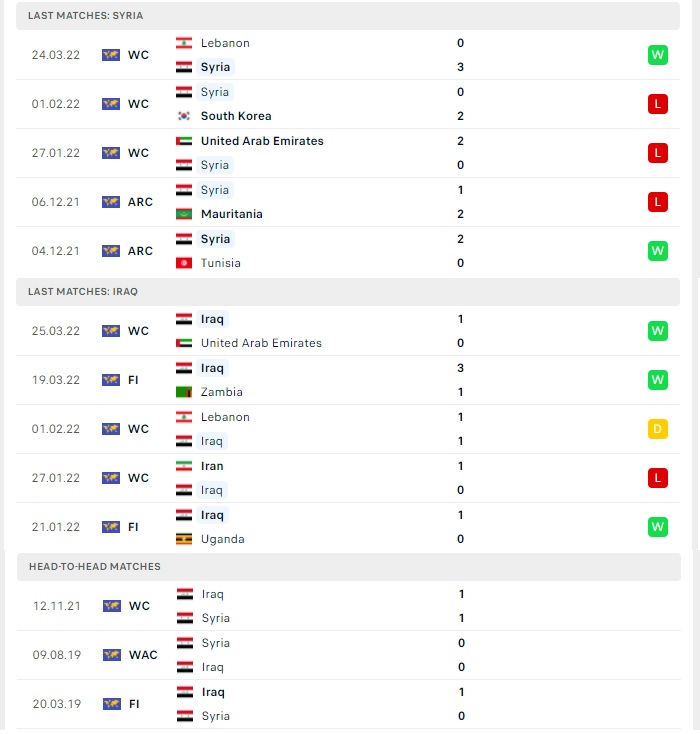Click the green W badge for Iraq vs Uganda

point(657,527)
